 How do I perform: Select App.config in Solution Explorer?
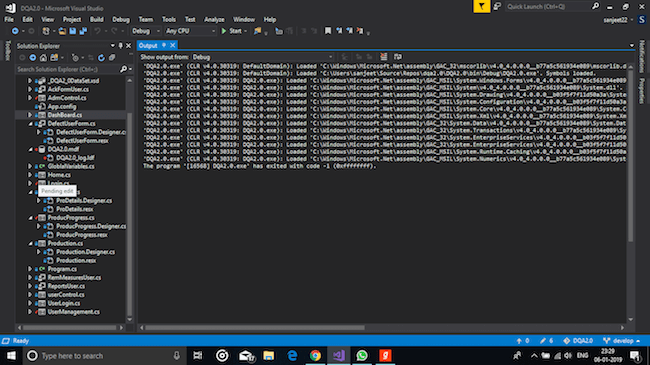click(62, 106)
